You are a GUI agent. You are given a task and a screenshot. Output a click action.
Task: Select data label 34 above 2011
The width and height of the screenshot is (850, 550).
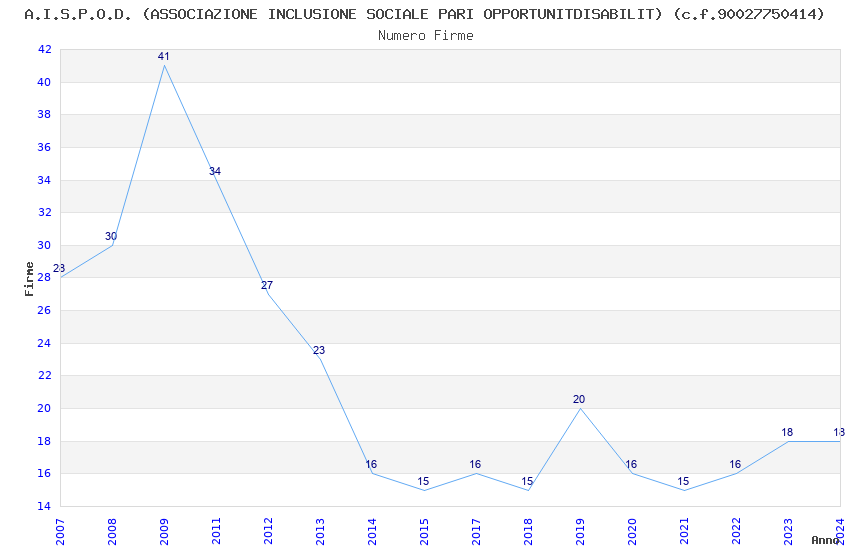click(x=215, y=171)
